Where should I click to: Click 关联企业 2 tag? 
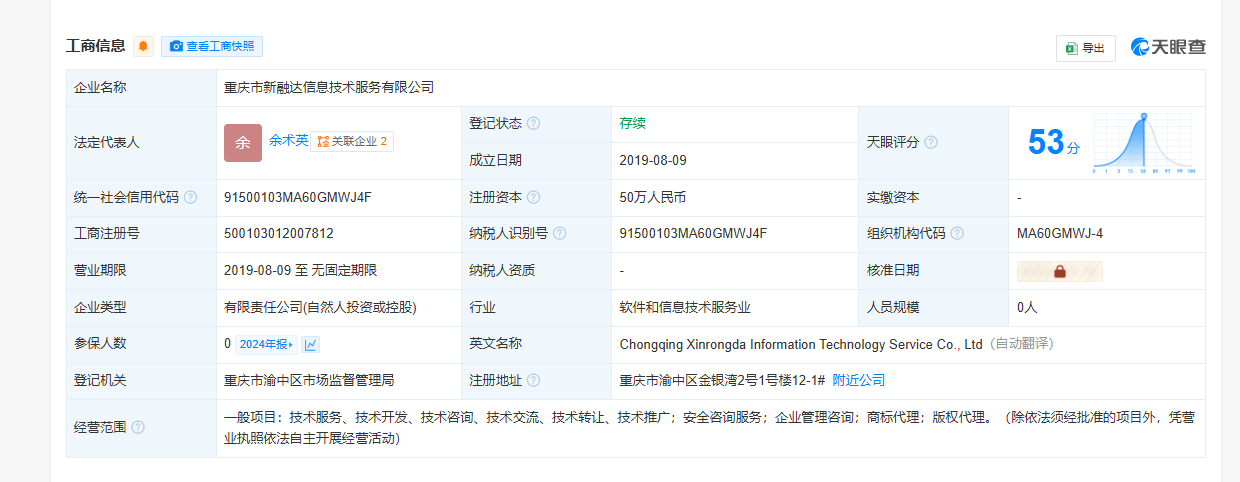pos(352,142)
